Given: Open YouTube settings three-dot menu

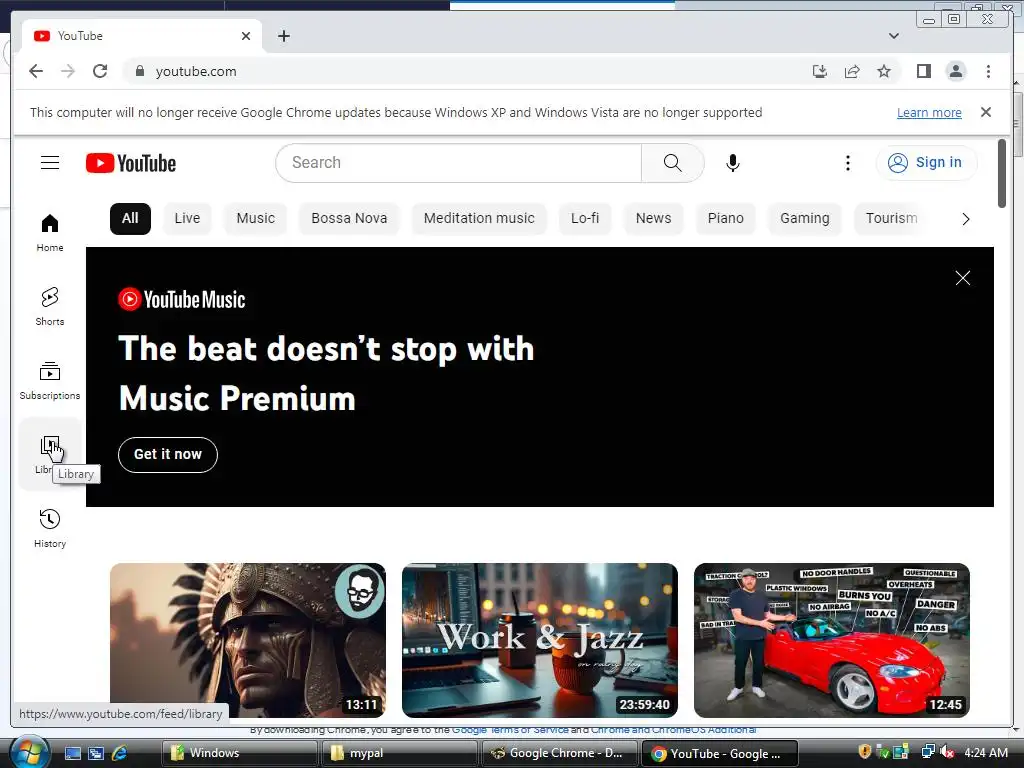Looking at the screenshot, I should point(848,163).
